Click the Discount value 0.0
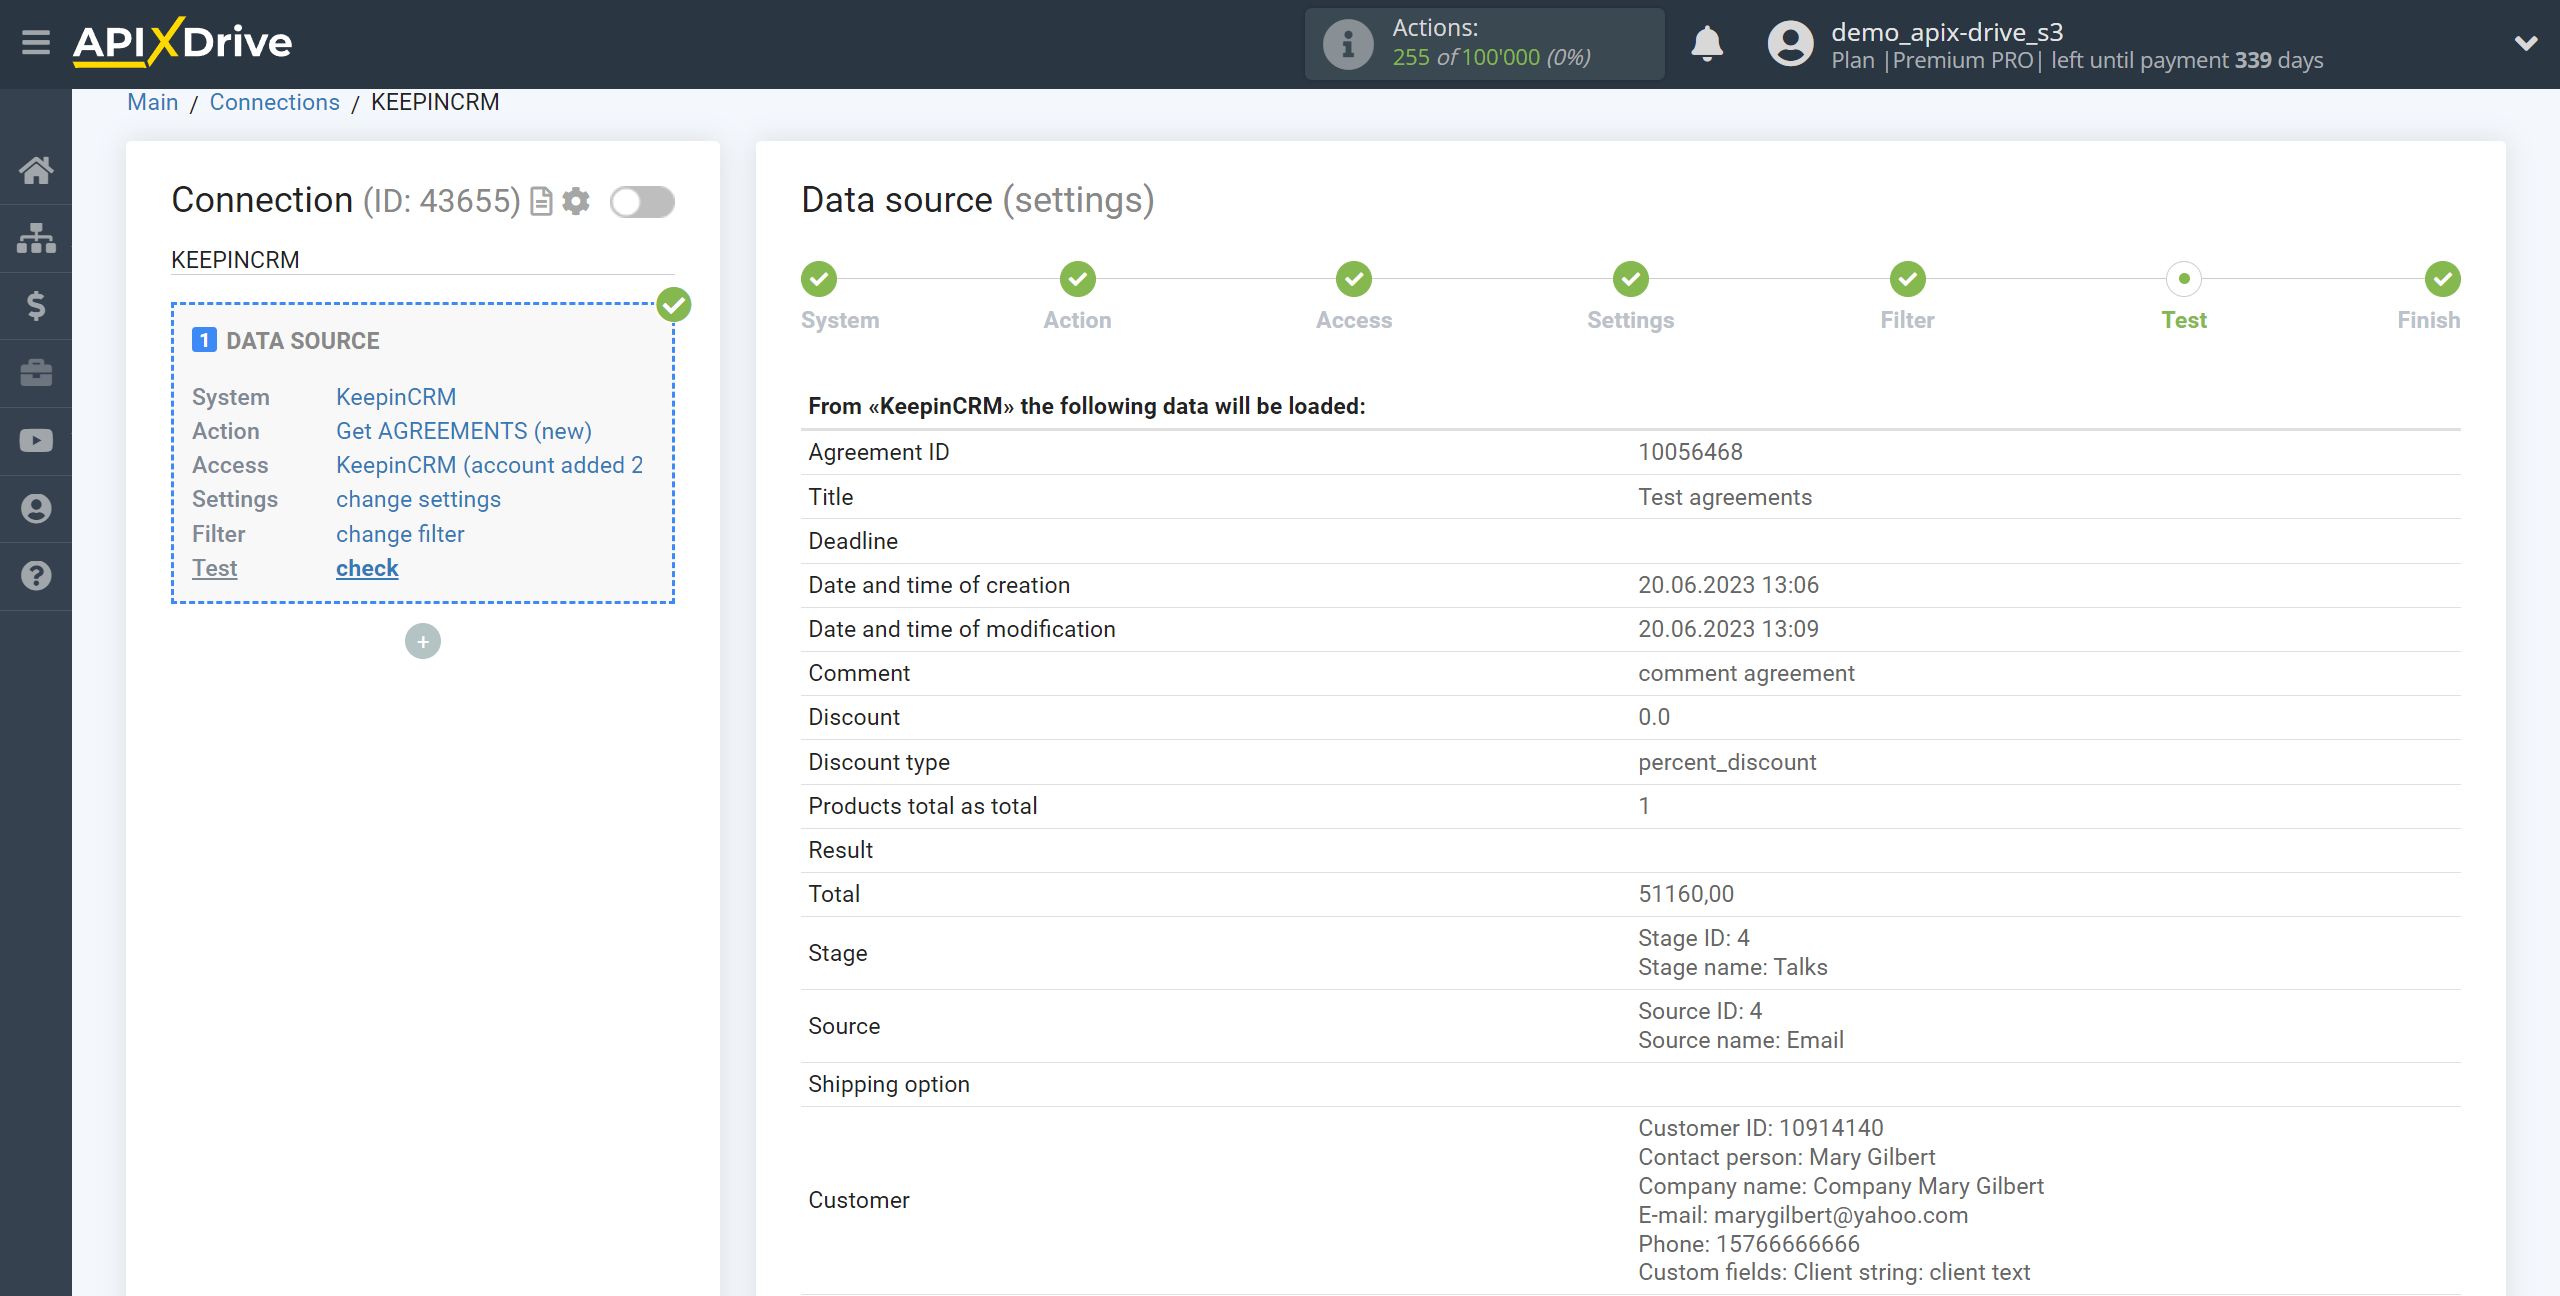Screen dimensions: 2560x1296 click(1654, 717)
